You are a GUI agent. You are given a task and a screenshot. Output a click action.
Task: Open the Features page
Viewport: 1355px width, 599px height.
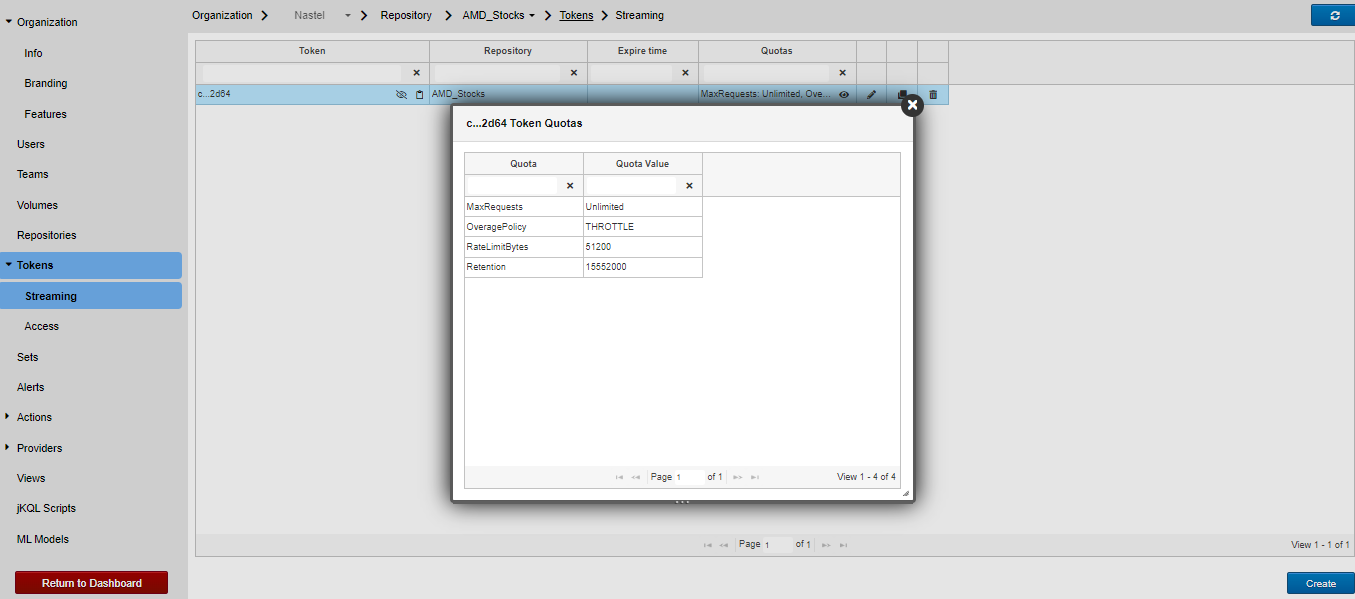pos(46,114)
